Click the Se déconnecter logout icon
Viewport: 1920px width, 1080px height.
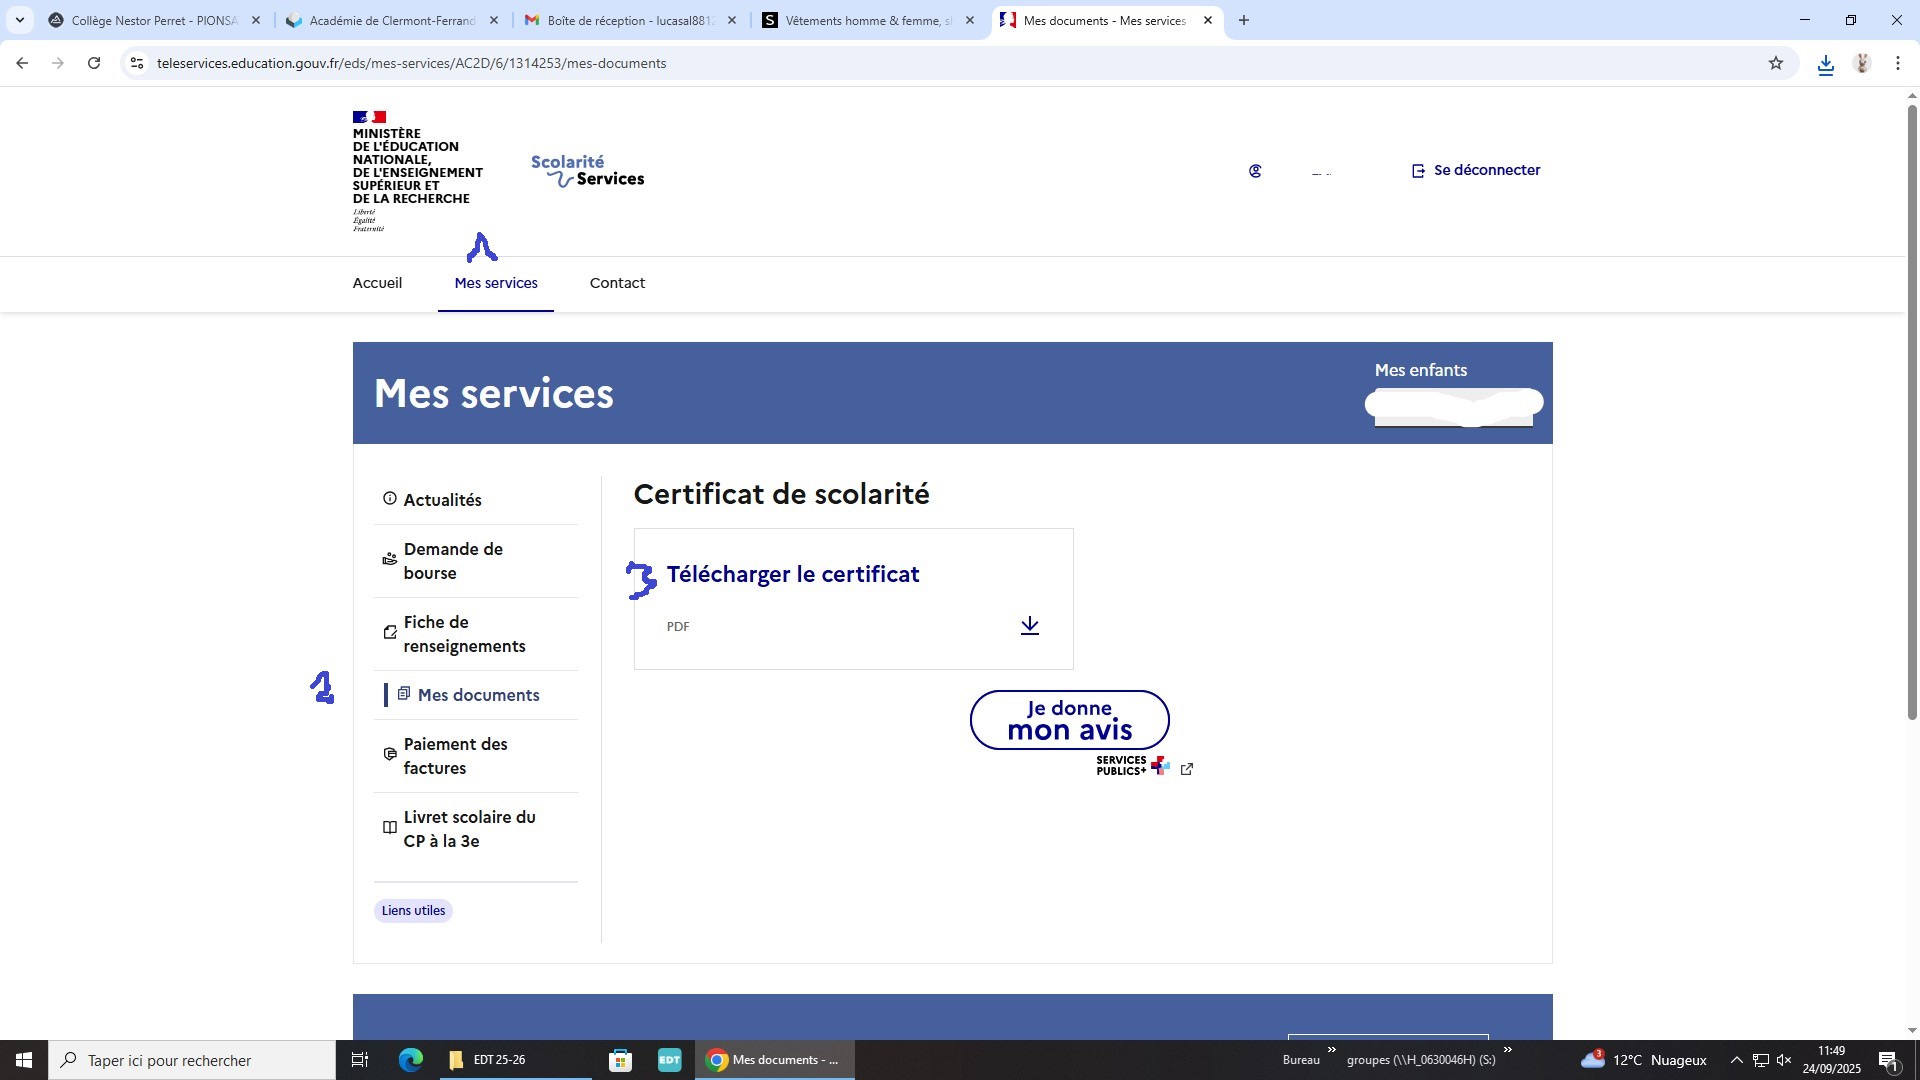[x=1418, y=171]
